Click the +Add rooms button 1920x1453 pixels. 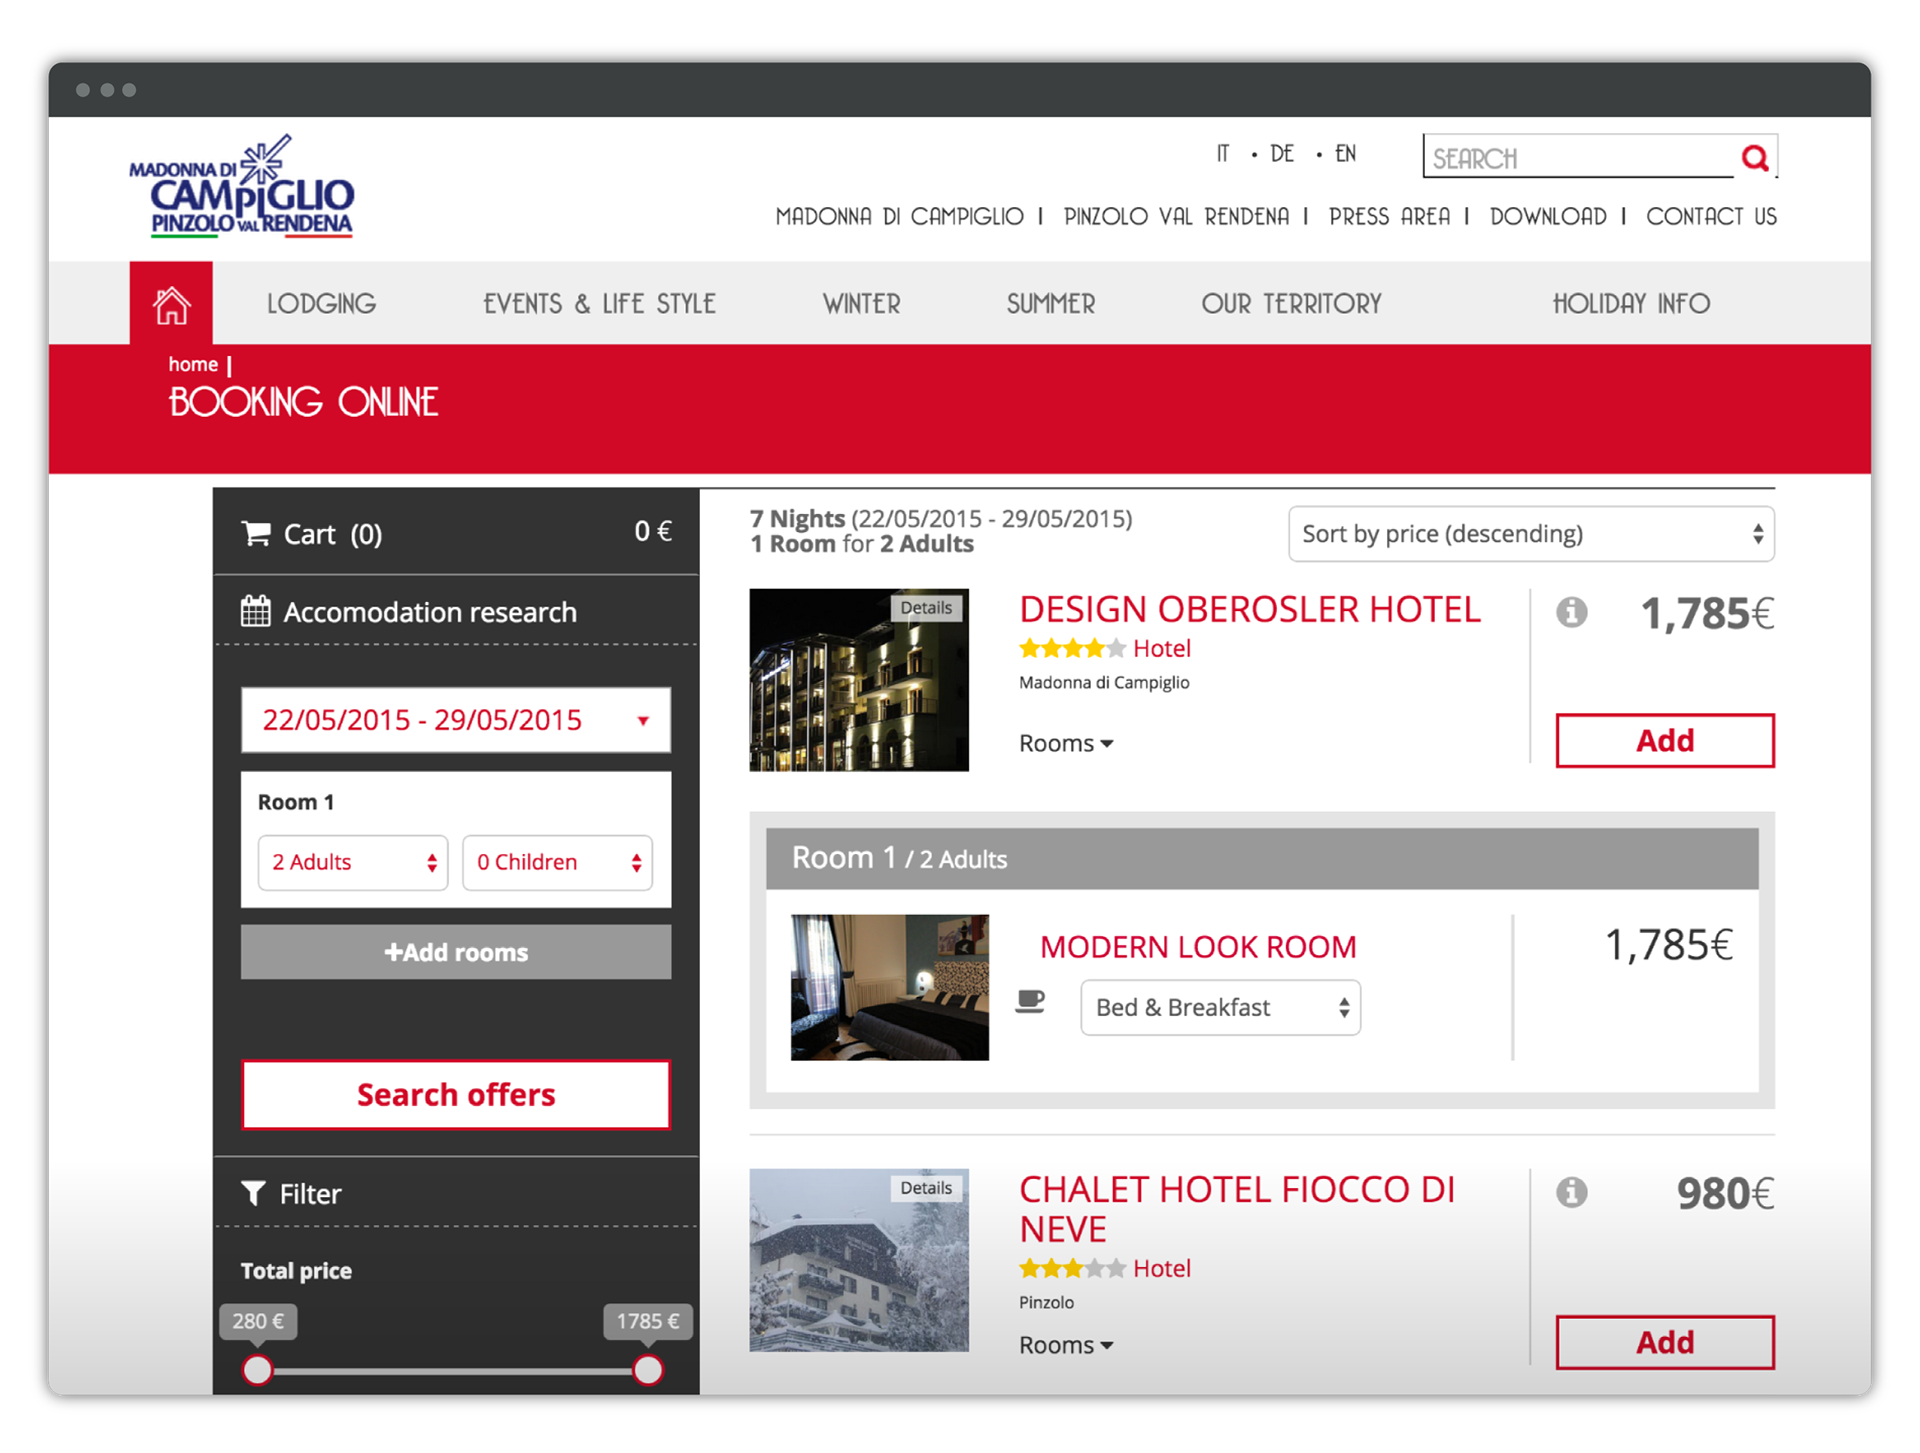click(456, 952)
